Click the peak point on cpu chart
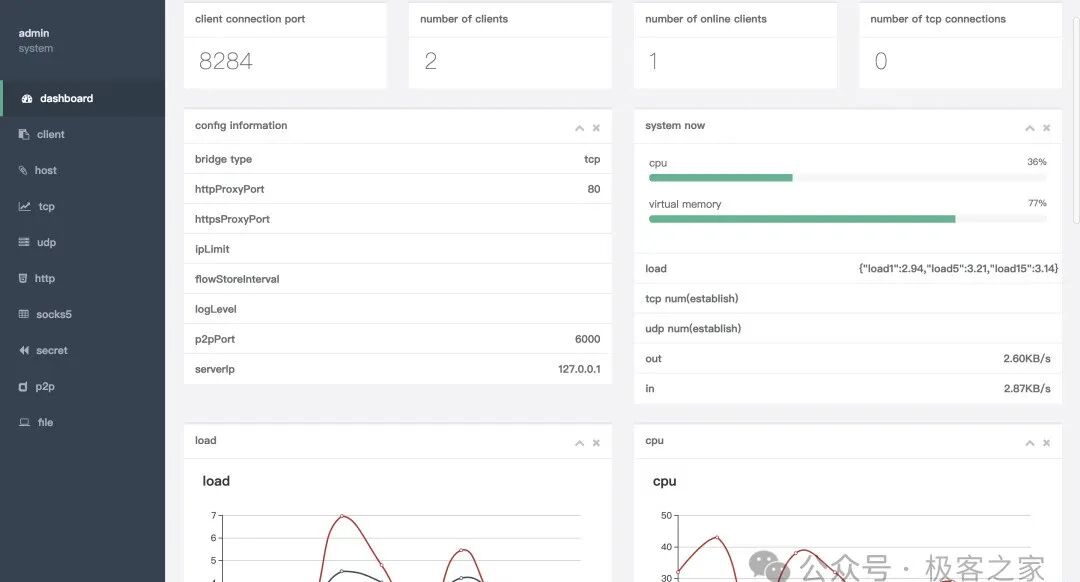 pyautogui.click(x=717, y=537)
